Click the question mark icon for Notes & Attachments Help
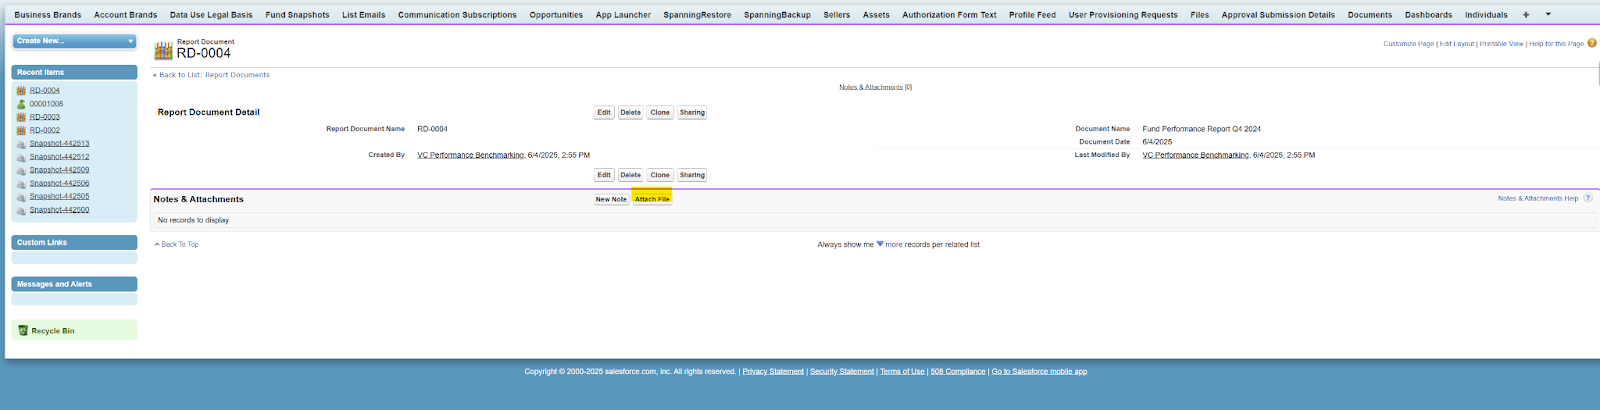The width and height of the screenshot is (1600, 410). pyautogui.click(x=1588, y=198)
